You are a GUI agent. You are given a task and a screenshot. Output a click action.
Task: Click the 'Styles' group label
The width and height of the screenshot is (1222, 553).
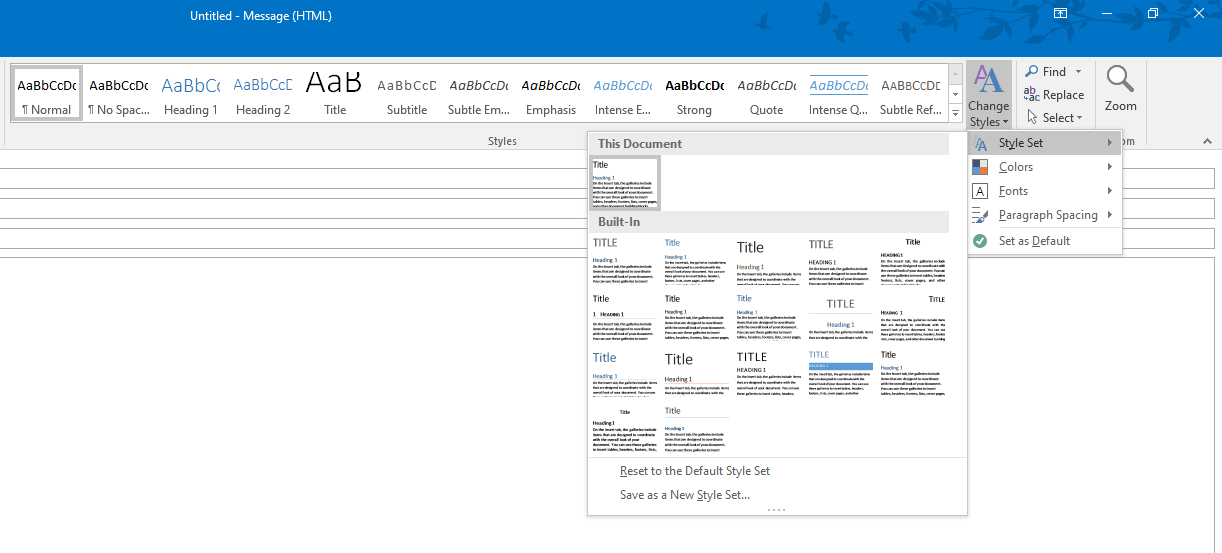click(x=502, y=141)
